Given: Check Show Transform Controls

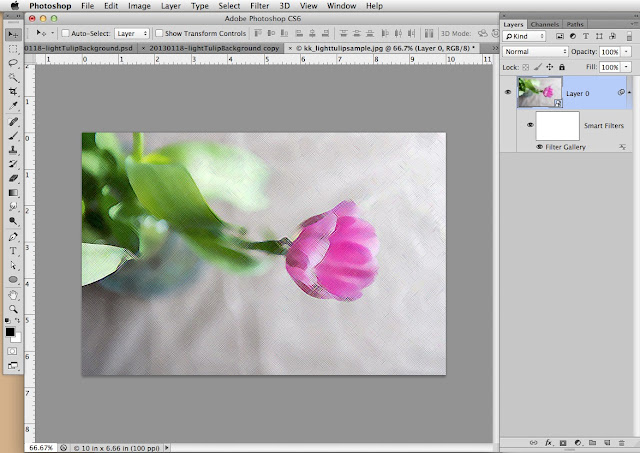Looking at the screenshot, I should (160, 33).
